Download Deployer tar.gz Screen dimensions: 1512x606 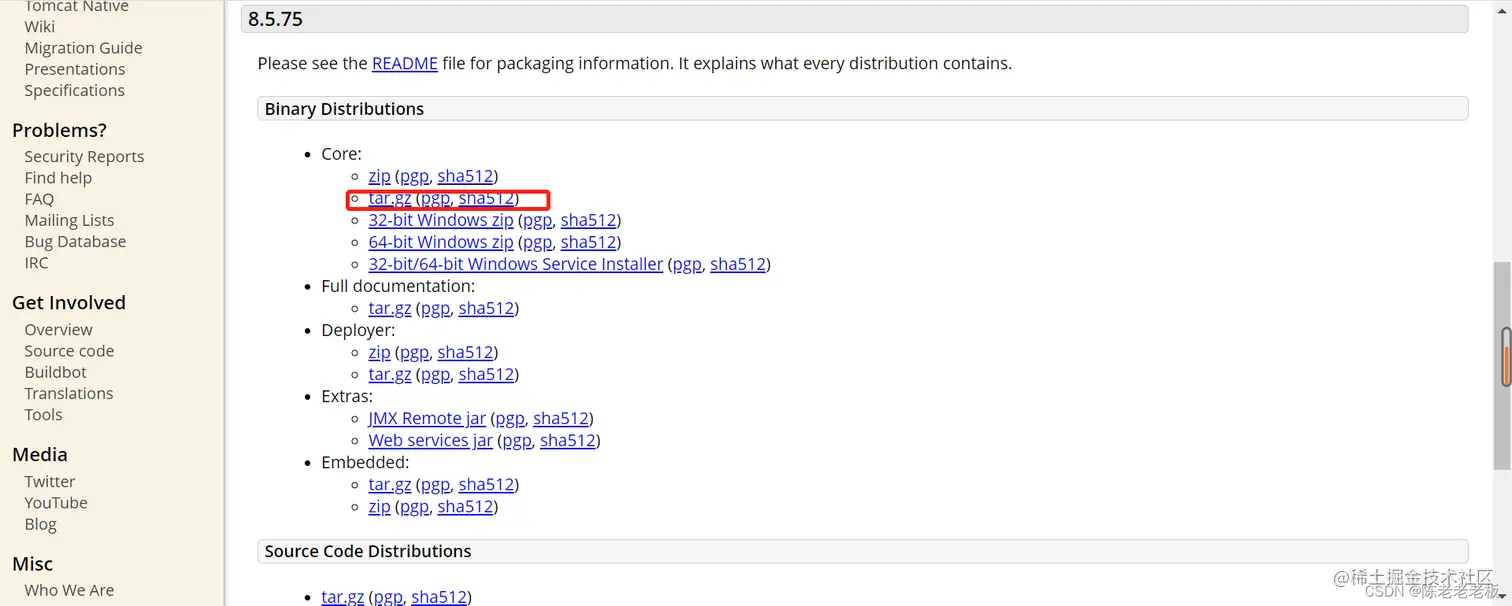(390, 374)
